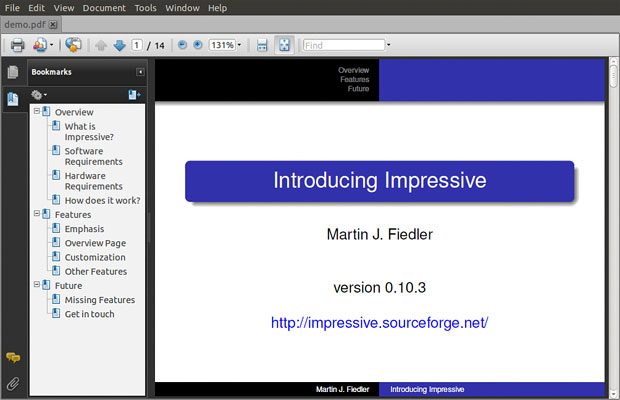Open the Document menu
The width and height of the screenshot is (620, 400).
click(104, 8)
